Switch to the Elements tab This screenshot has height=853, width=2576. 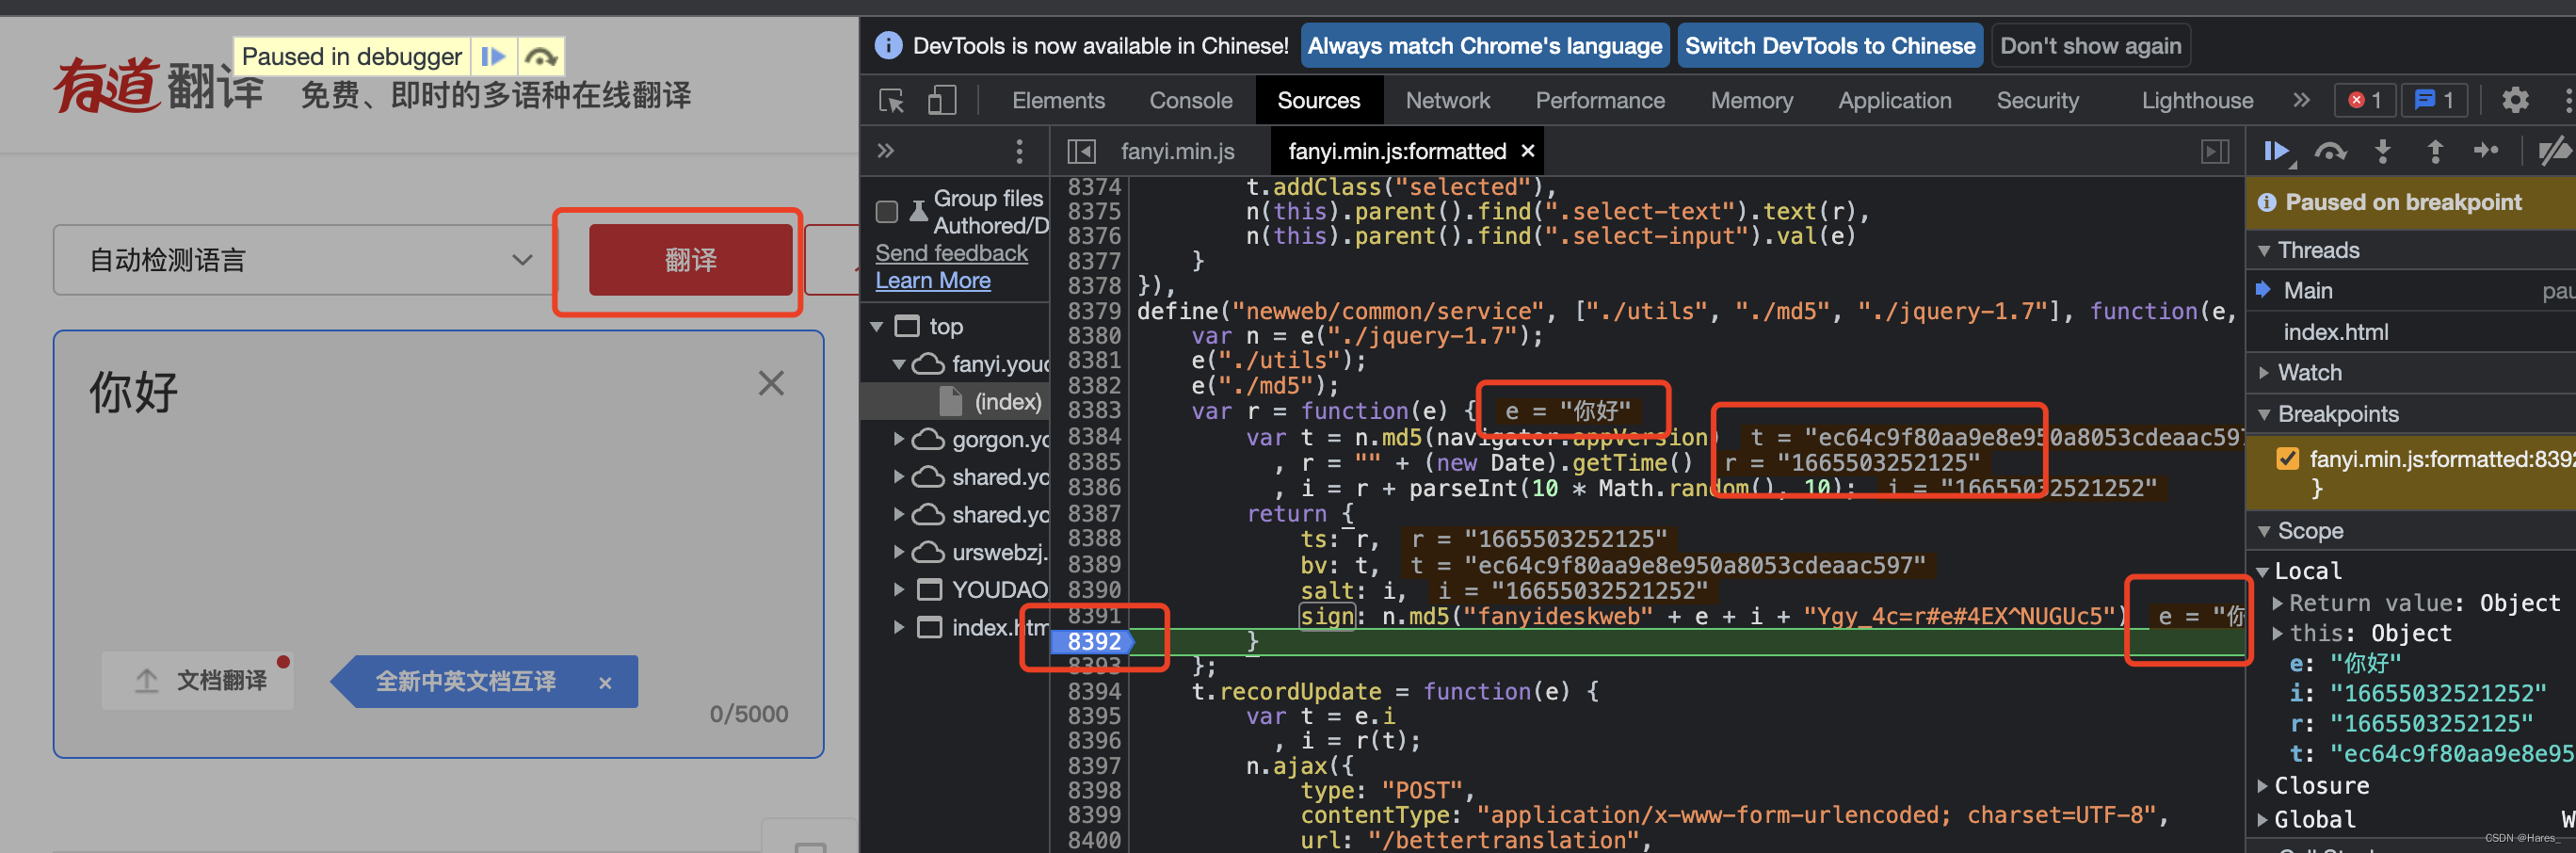coord(1058,100)
